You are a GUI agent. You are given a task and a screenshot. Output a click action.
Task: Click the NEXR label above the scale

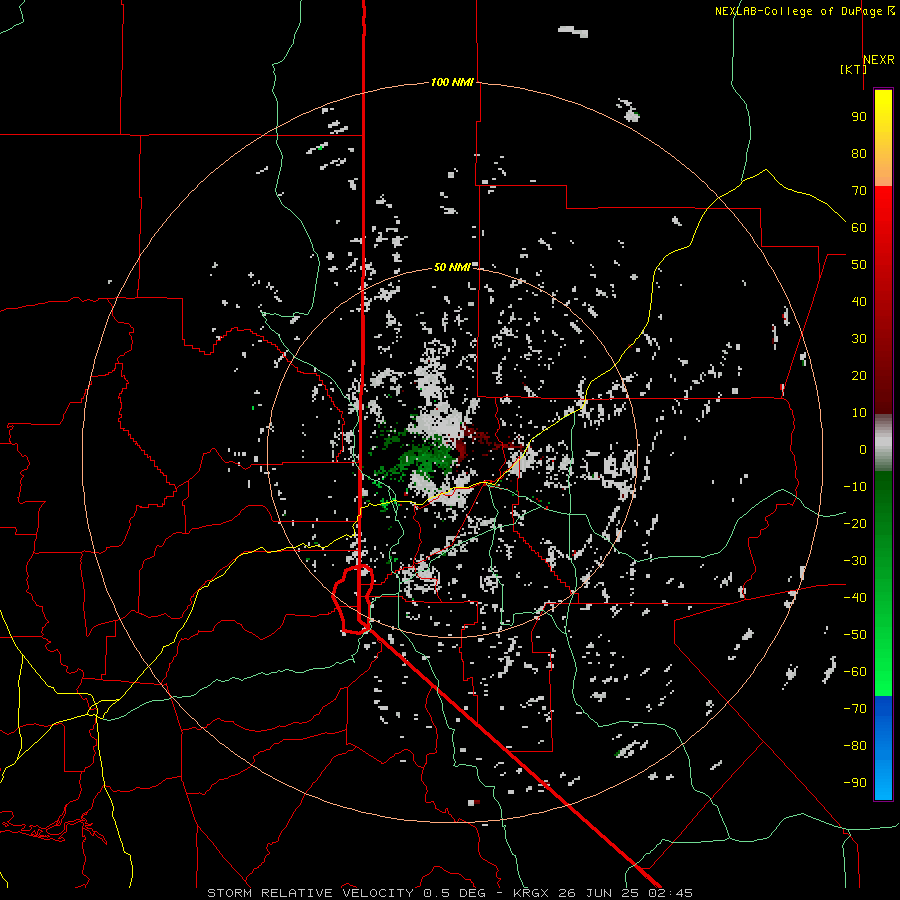tap(879, 60)
